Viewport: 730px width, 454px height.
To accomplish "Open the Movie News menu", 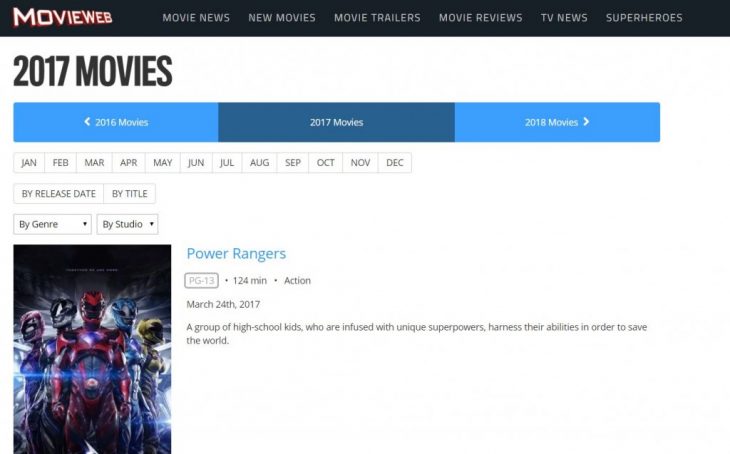I will click(196, 18).
